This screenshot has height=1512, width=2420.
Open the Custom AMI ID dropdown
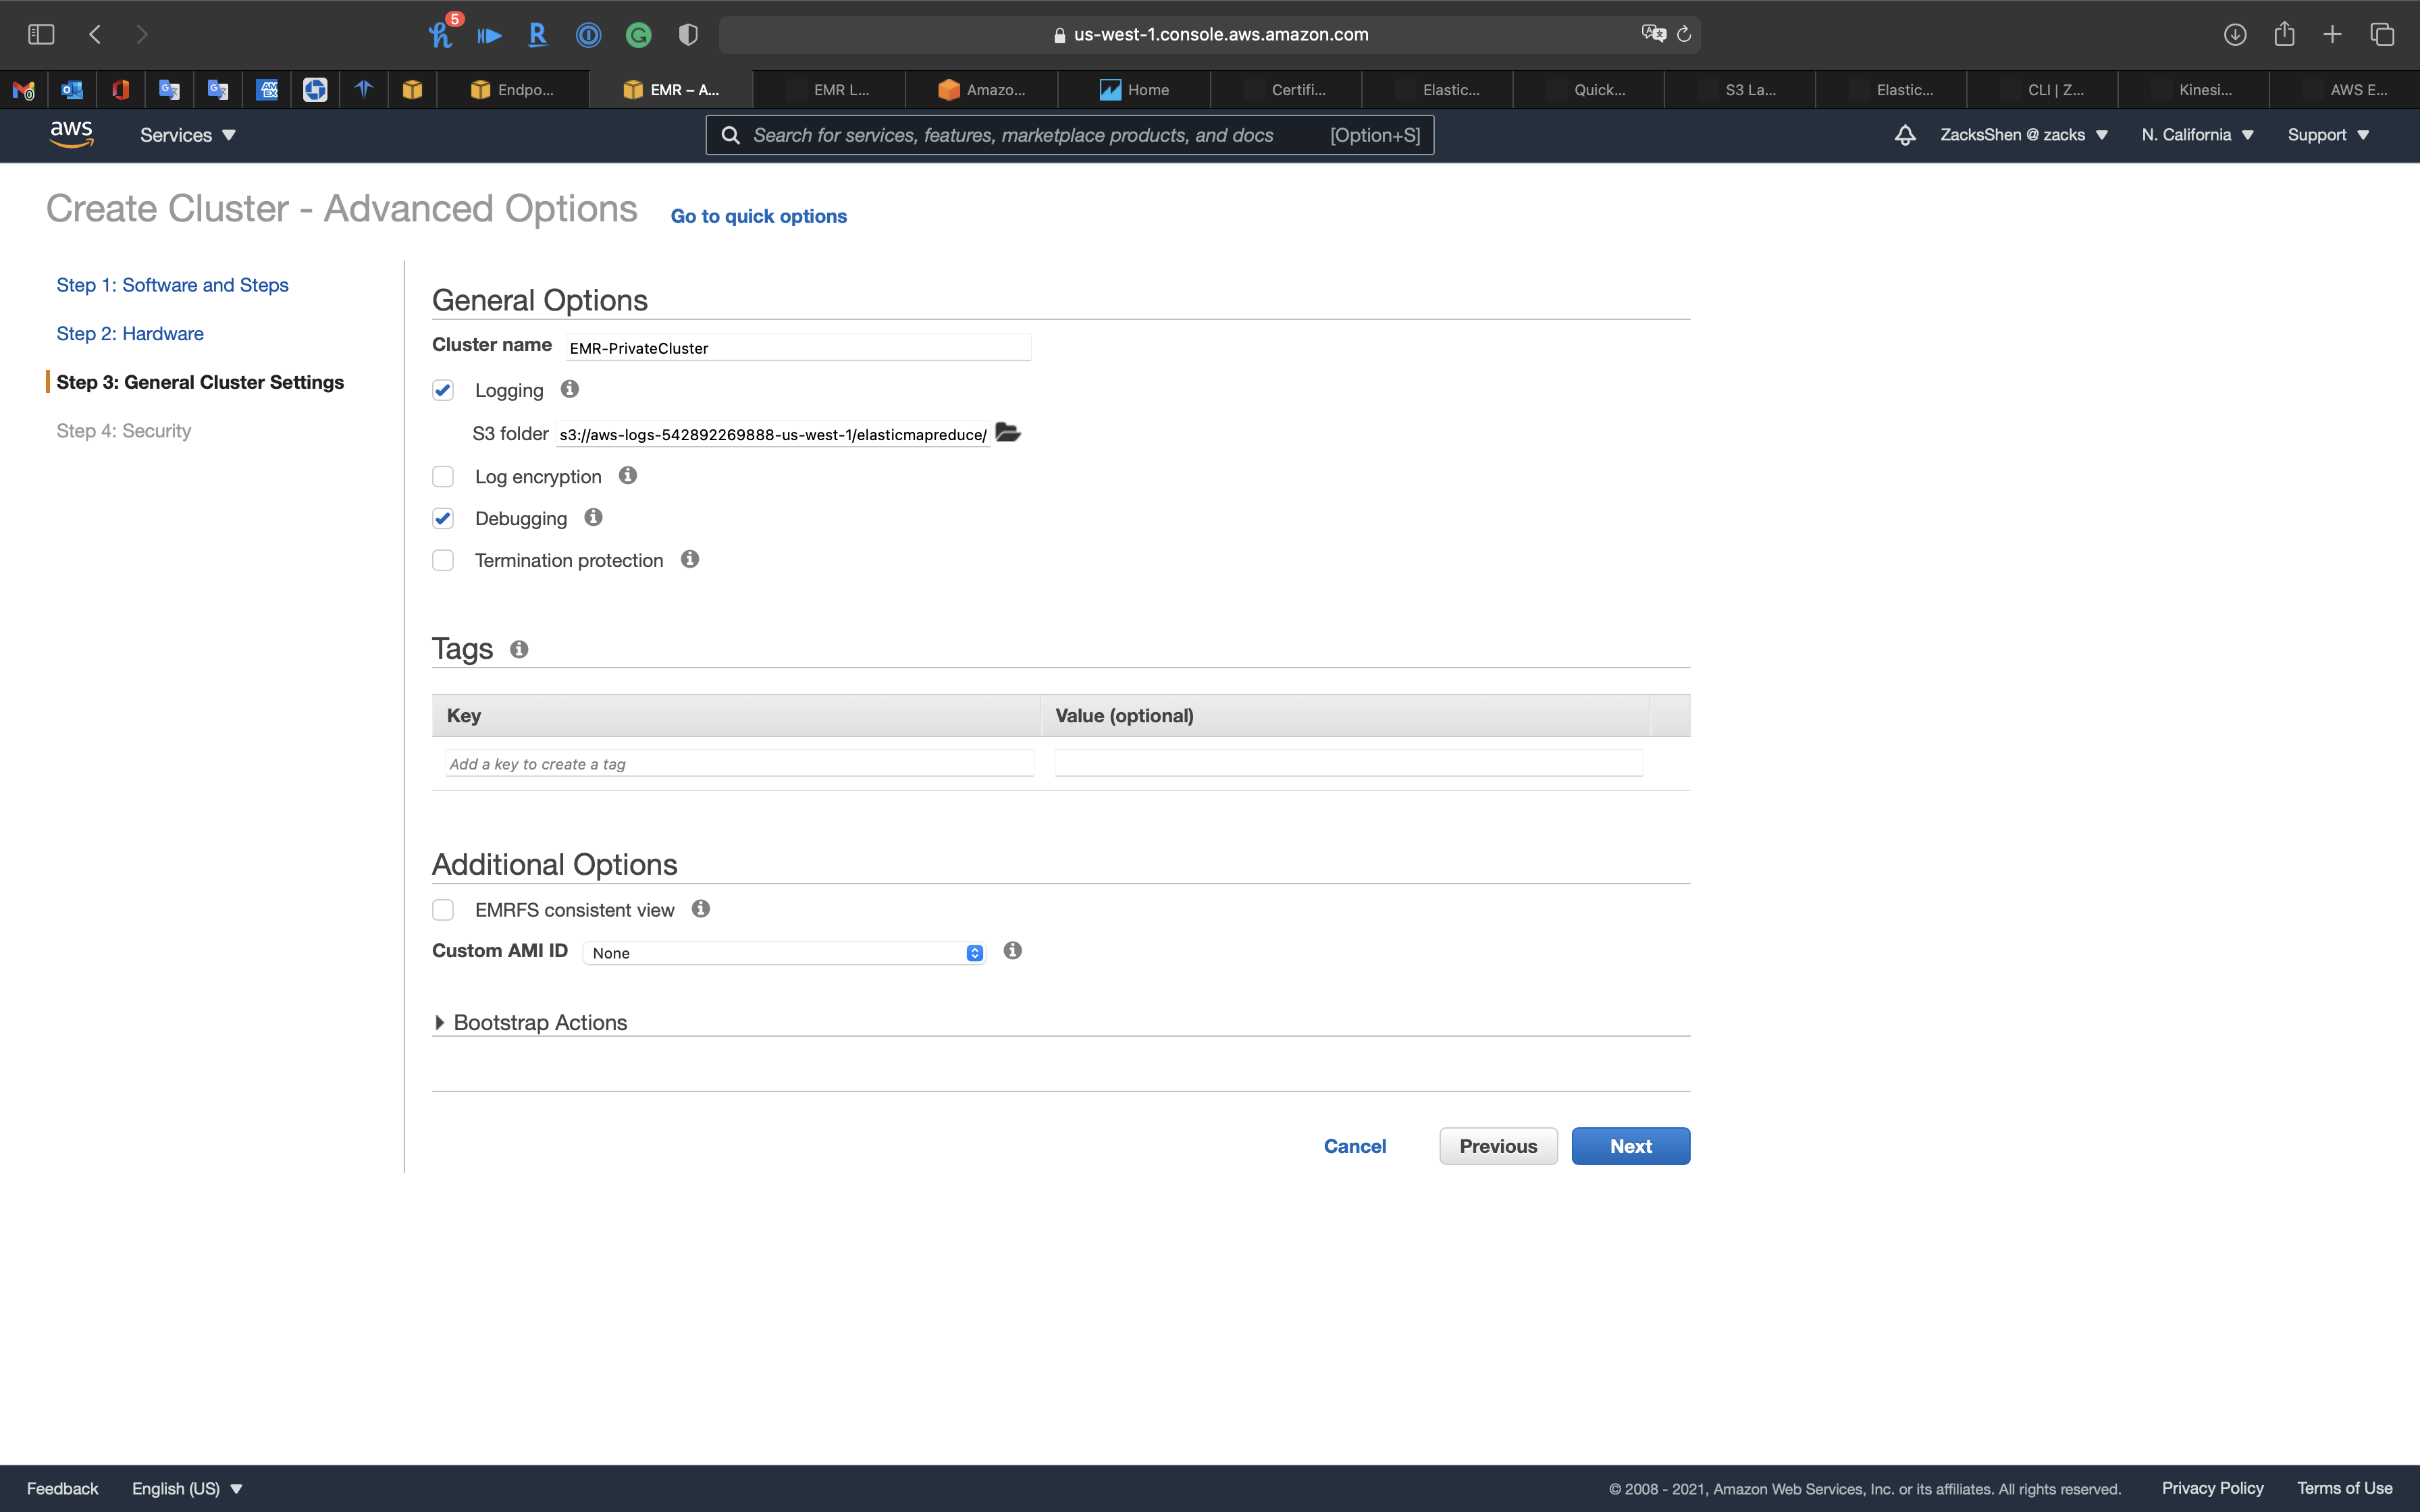784,953
